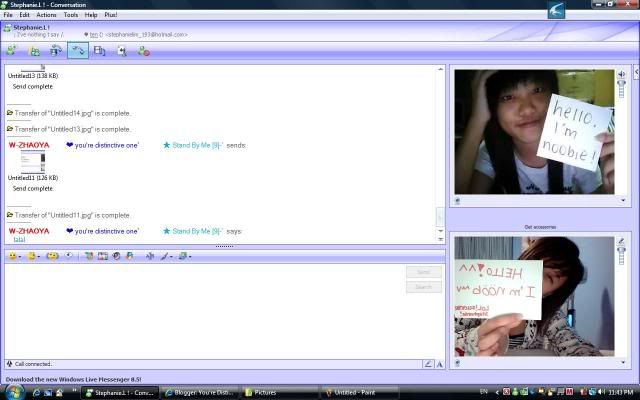The image size is (640, 400).
Task: Switch to handwriting input mode
Action: click(x=428, y=364)
